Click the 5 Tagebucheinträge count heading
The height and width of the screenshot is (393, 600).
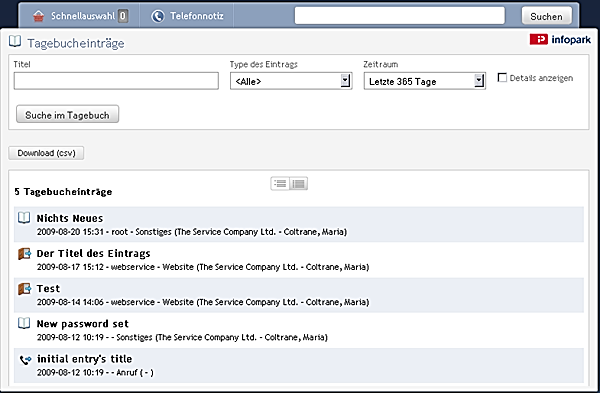pos(63,192)
